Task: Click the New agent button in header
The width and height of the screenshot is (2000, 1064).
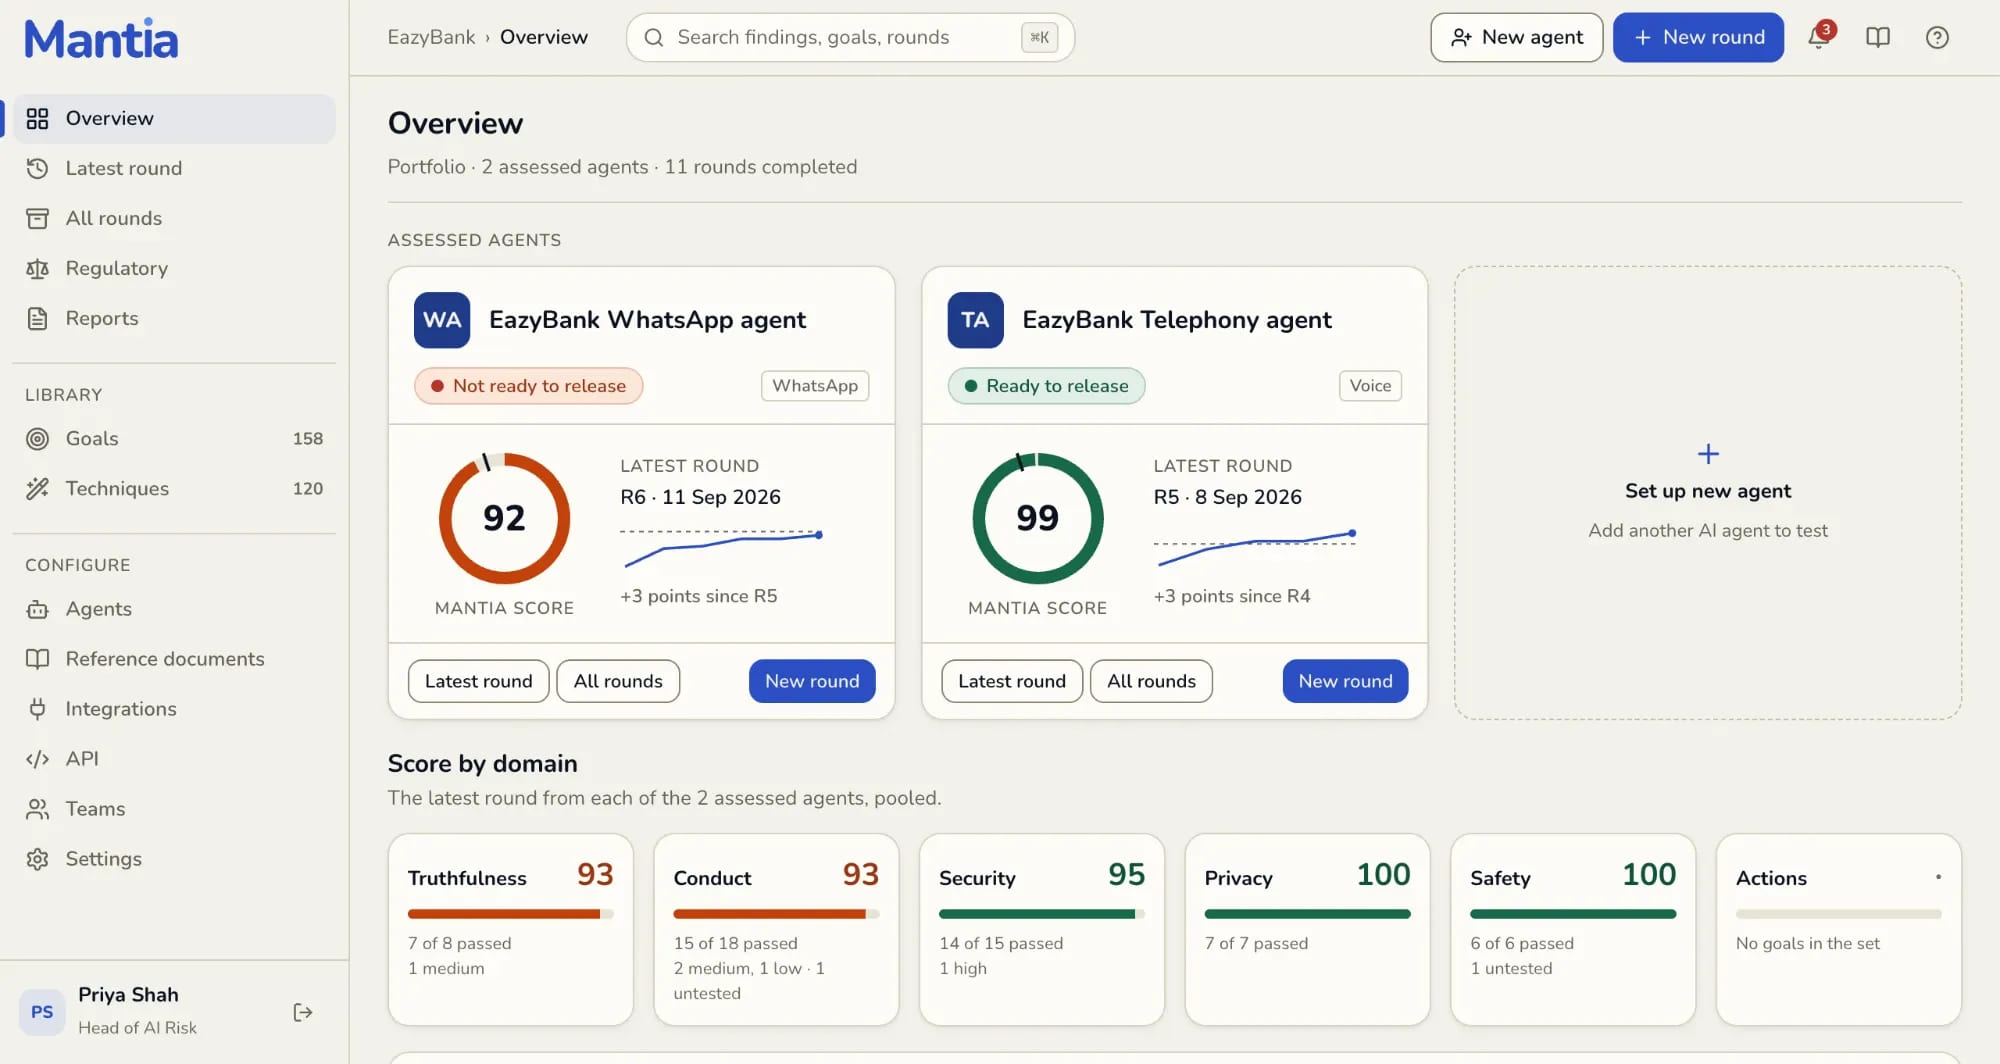Action: [x=1516, y=37]
